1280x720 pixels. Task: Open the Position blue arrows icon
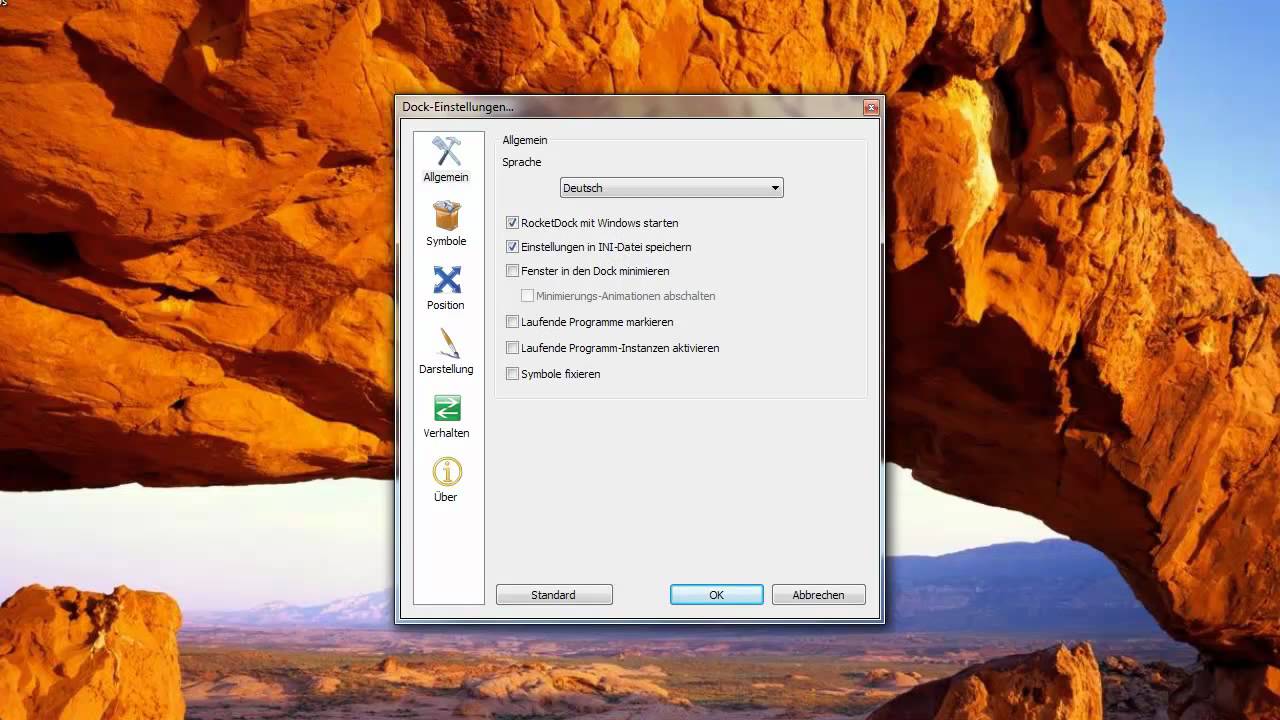pos(446,280)
